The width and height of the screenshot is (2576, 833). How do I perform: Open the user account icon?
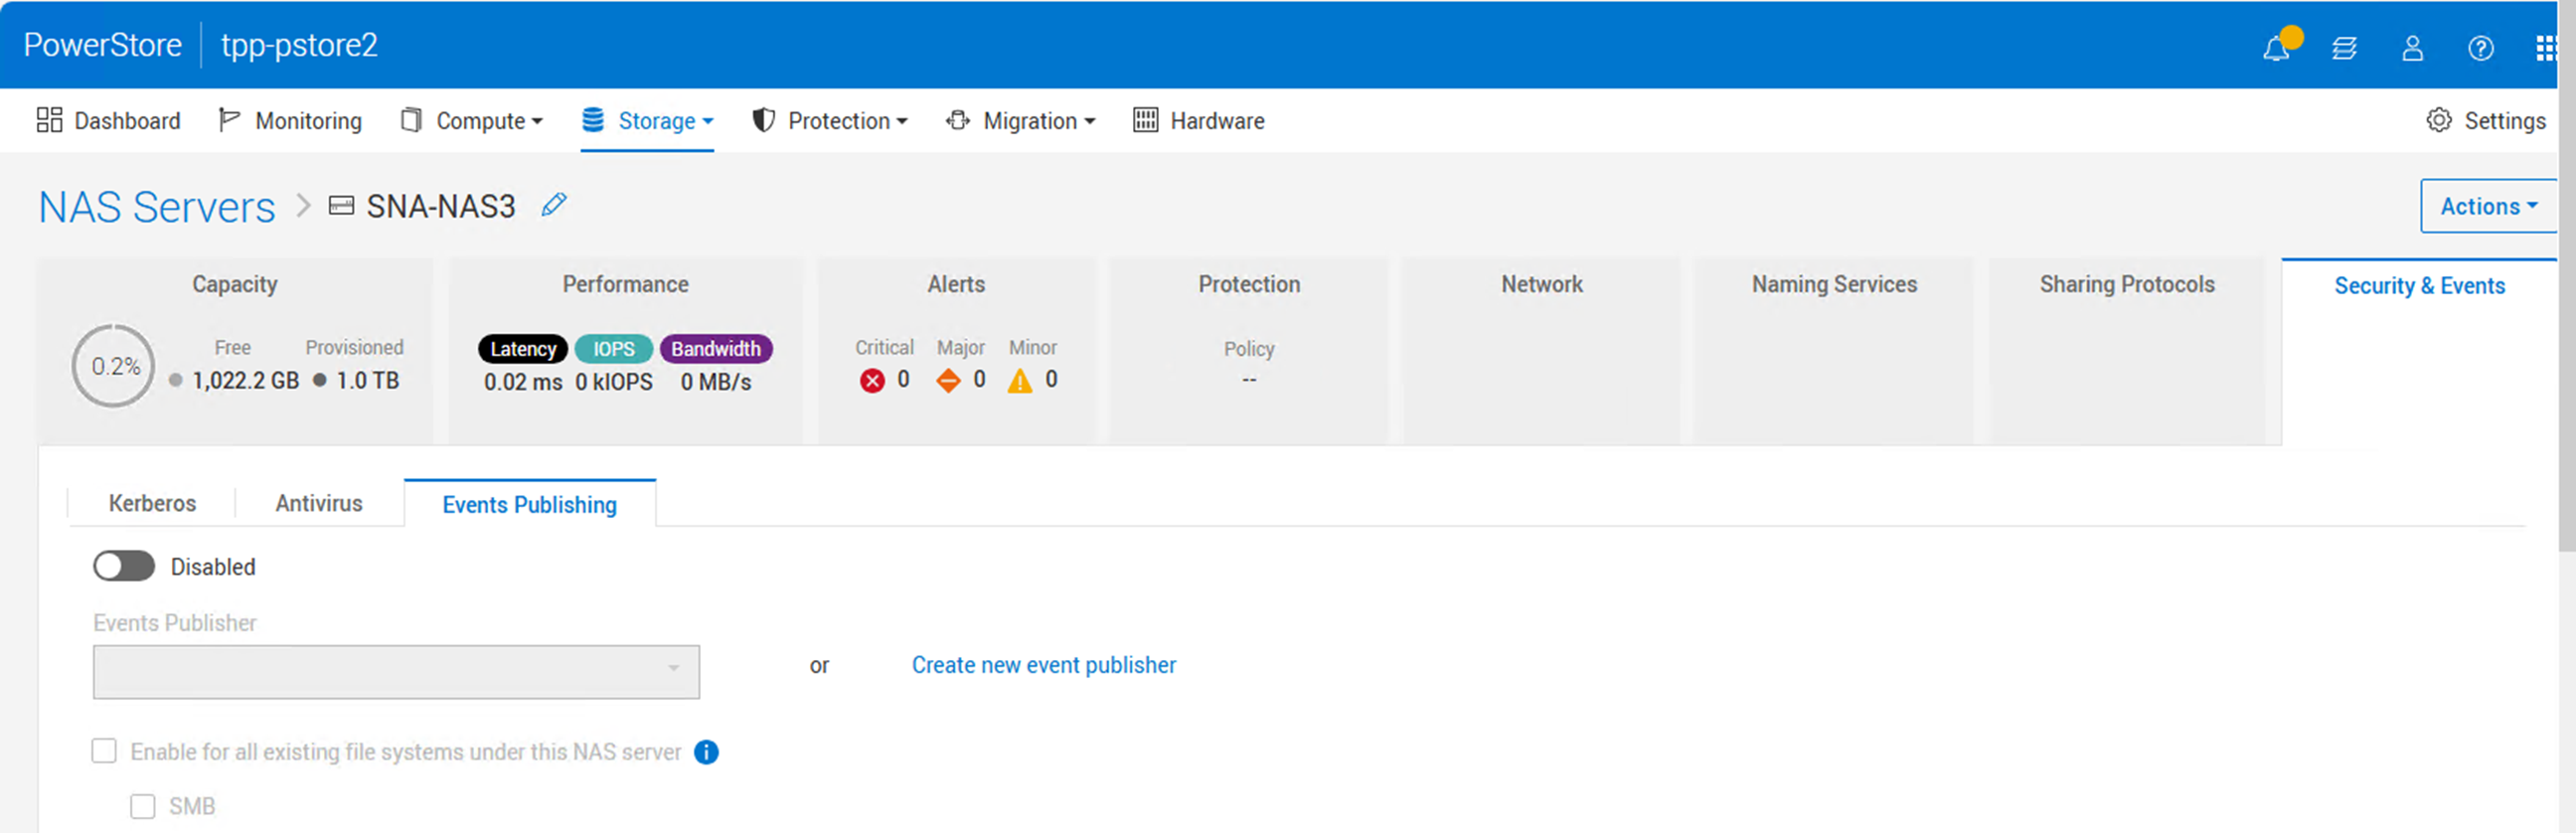(x=2412, y=48)
